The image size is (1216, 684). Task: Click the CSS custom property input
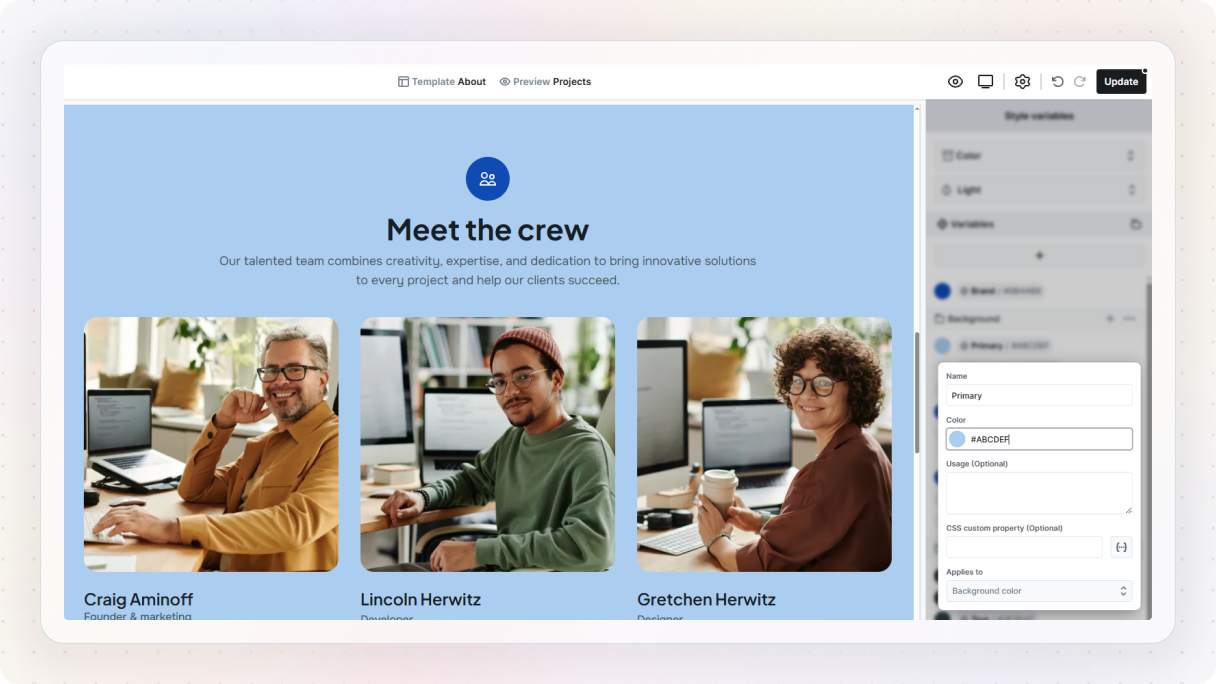pos(1024,547)
